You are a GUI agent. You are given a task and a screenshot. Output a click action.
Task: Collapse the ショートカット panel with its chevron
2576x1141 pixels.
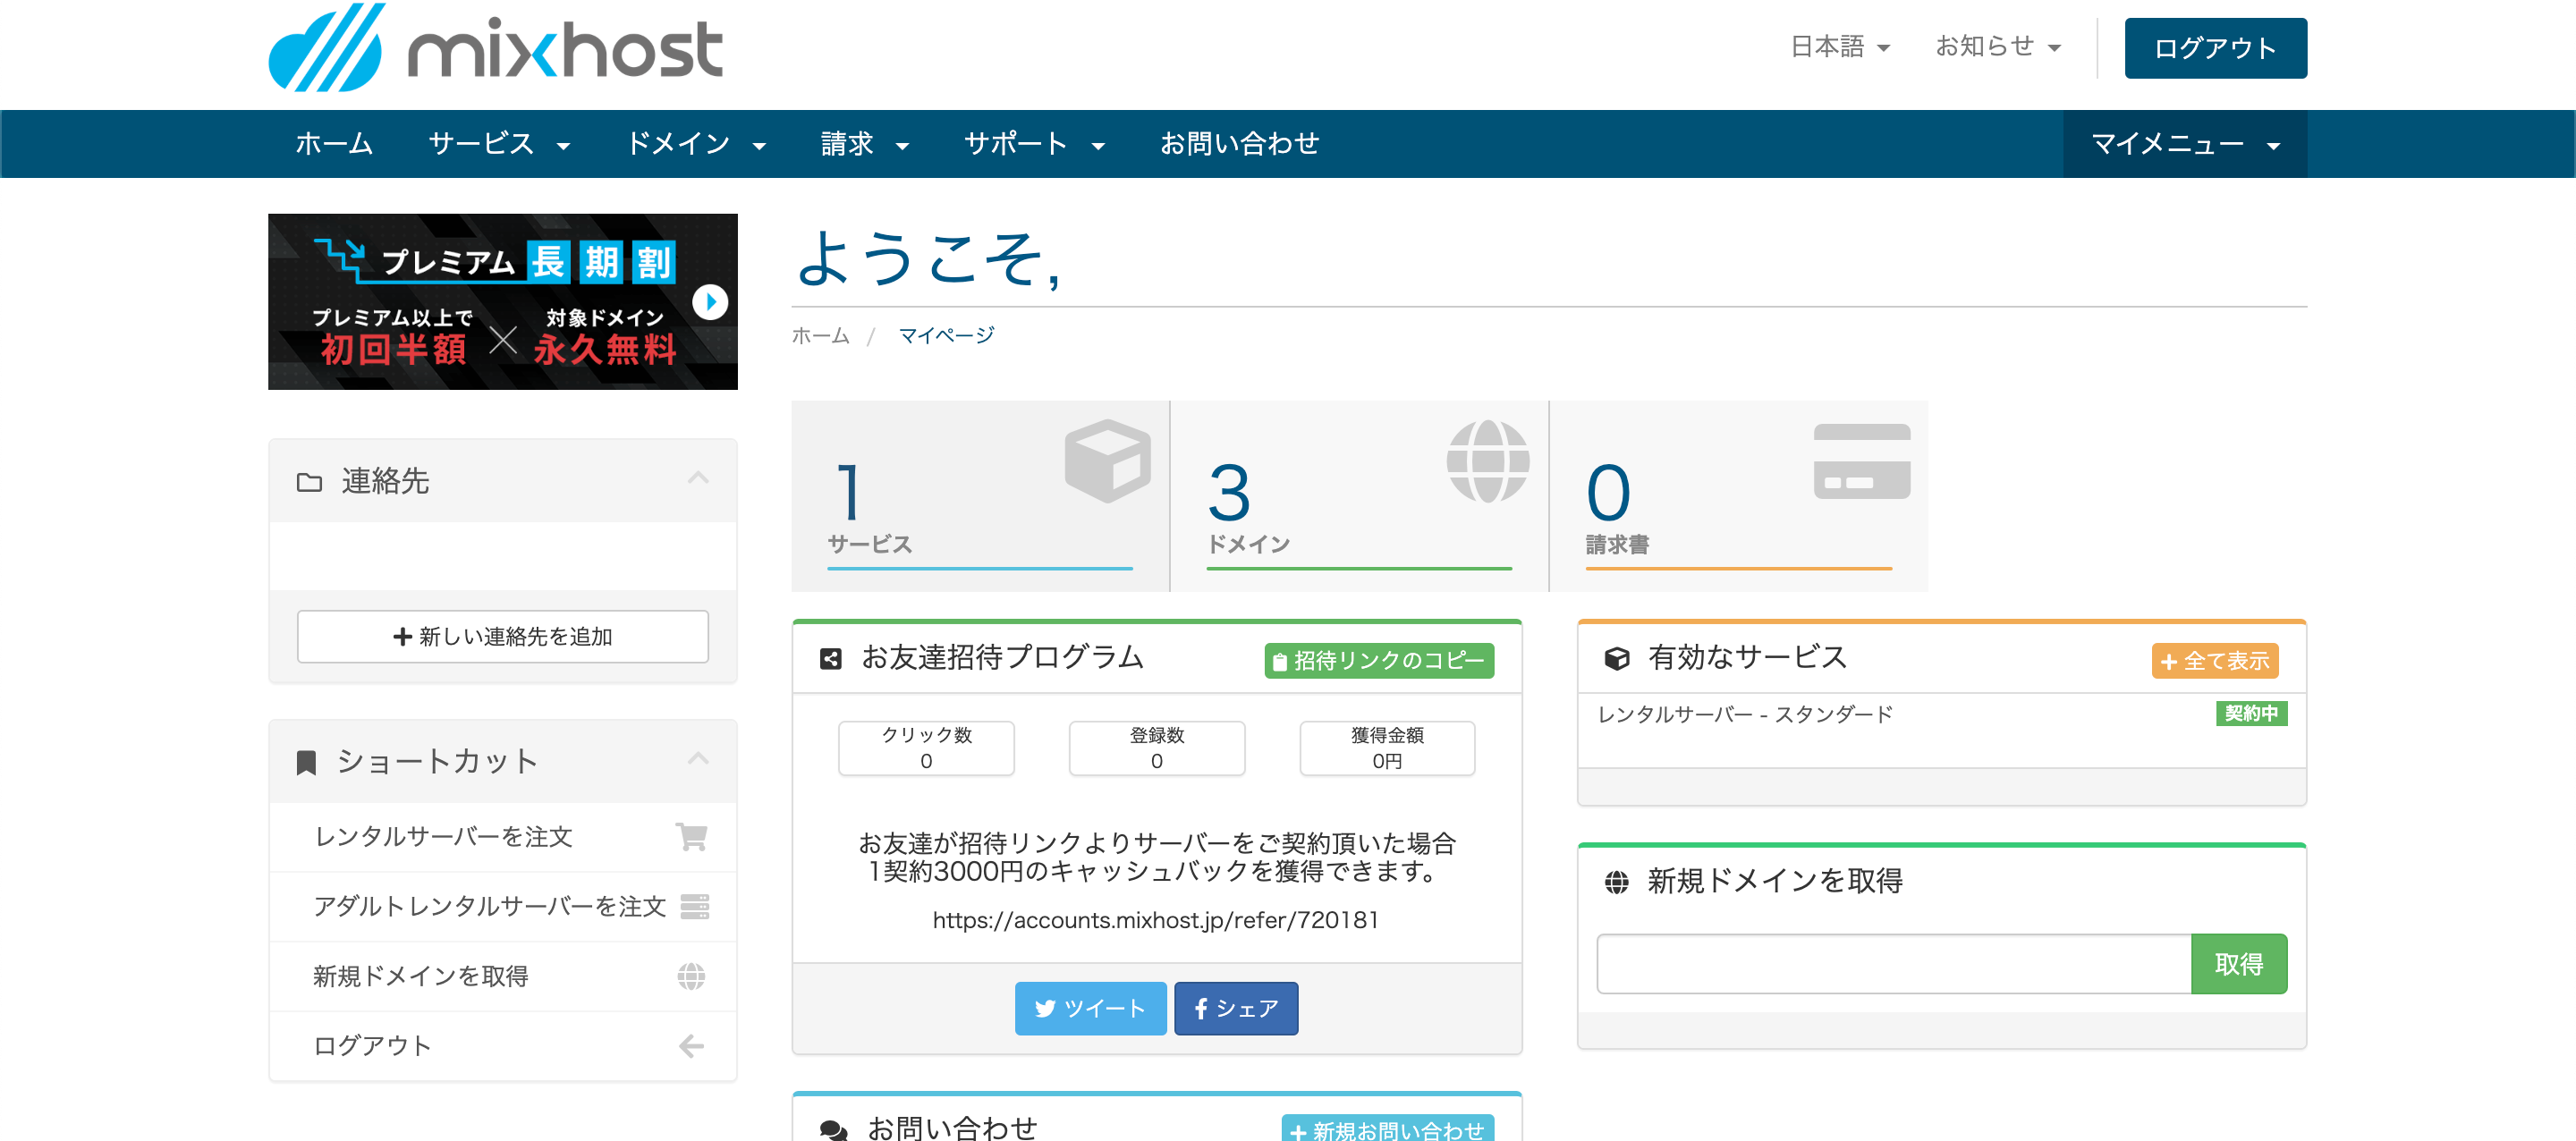point(698,758)
